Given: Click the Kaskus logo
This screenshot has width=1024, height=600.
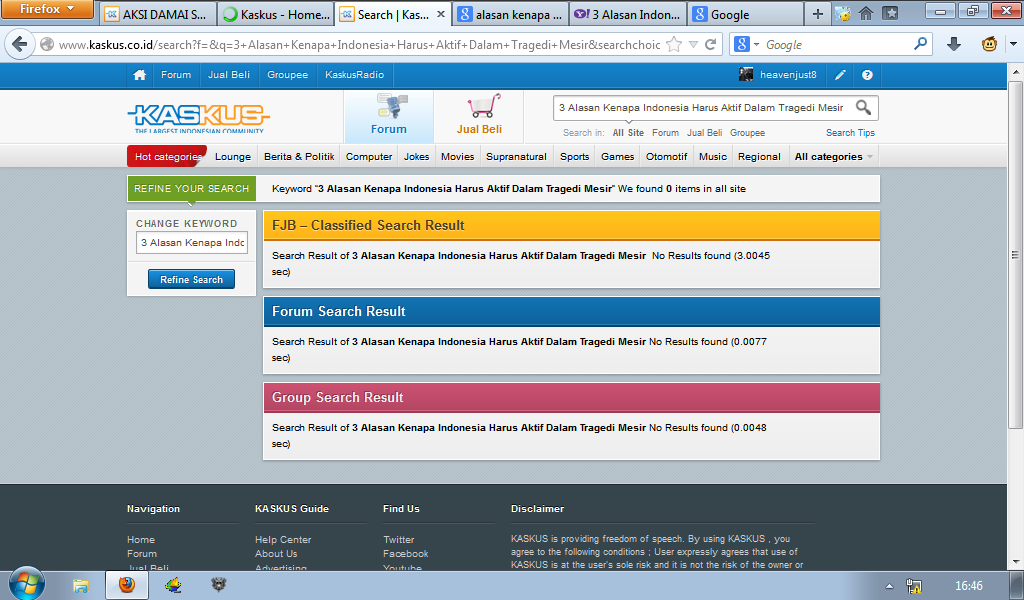Looking at the screenshot, I should click(x=199, y=118).
